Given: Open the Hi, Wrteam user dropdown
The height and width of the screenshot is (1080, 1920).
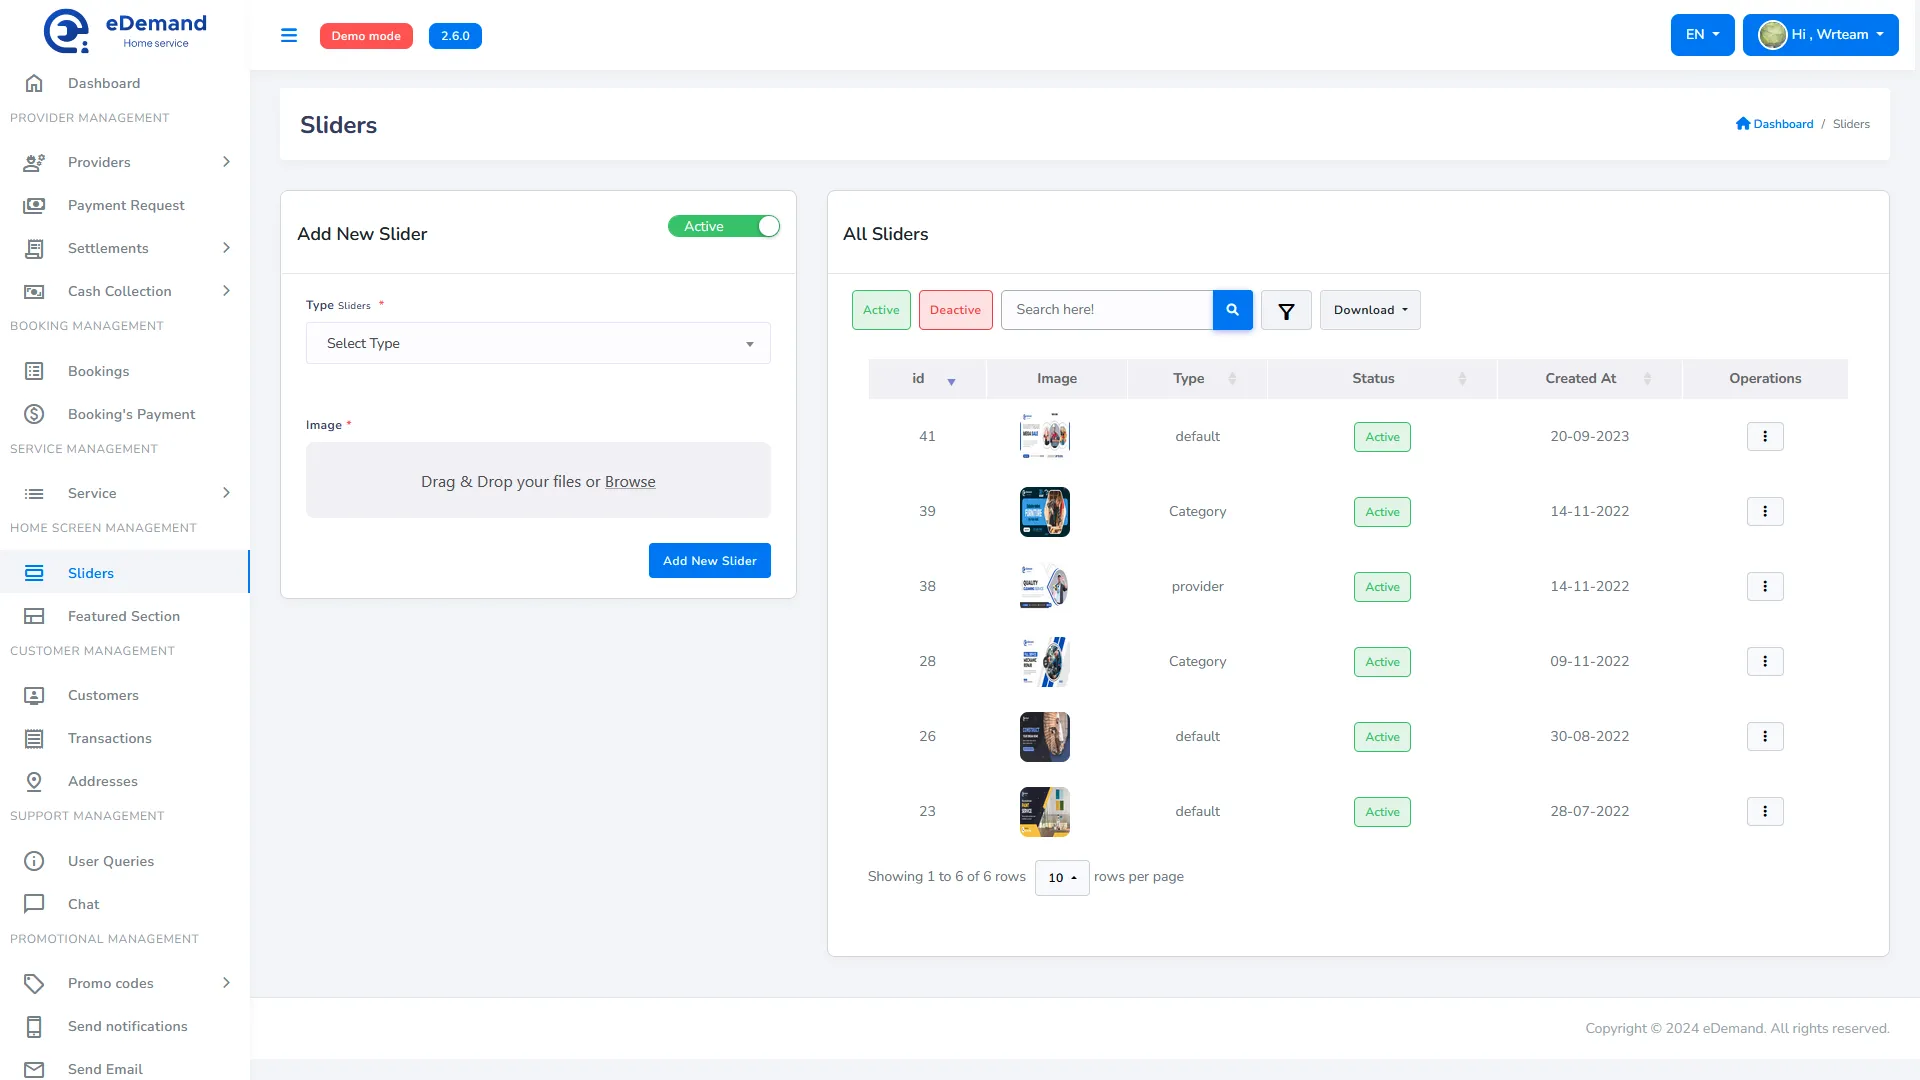Looking at the screenshot, I should click(x=1820, y=35).
